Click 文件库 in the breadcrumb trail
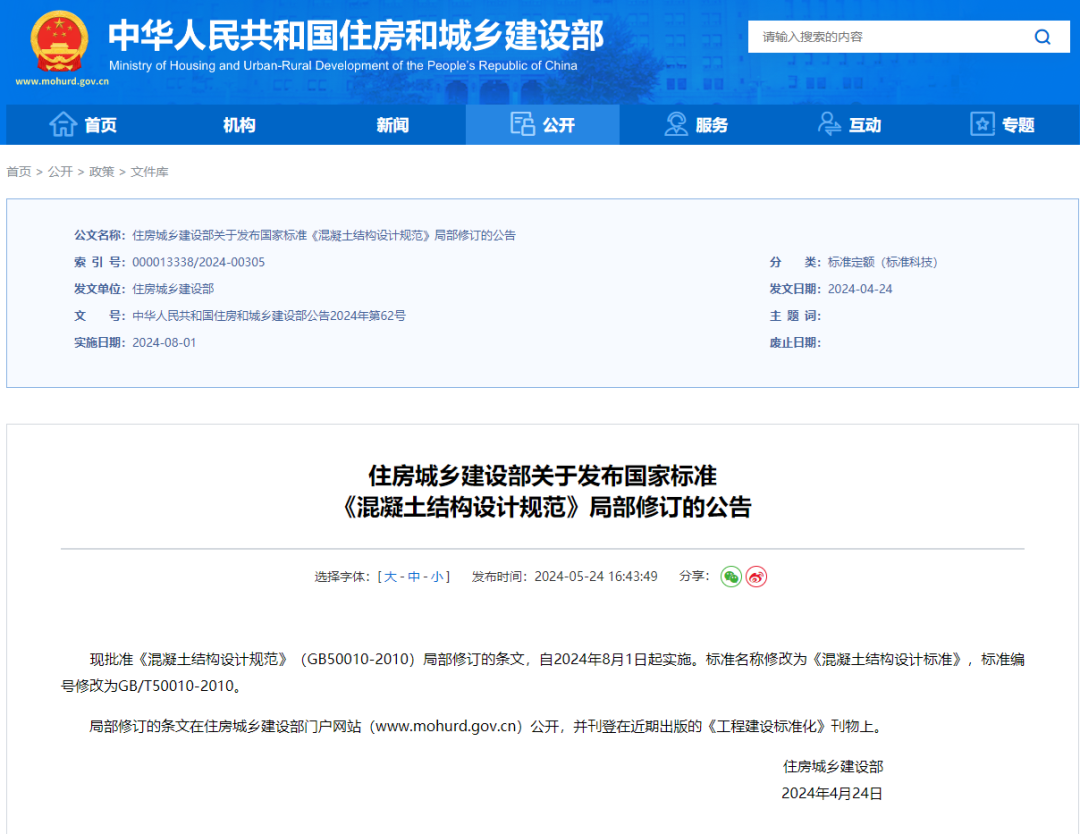 [x=149, y=171]
